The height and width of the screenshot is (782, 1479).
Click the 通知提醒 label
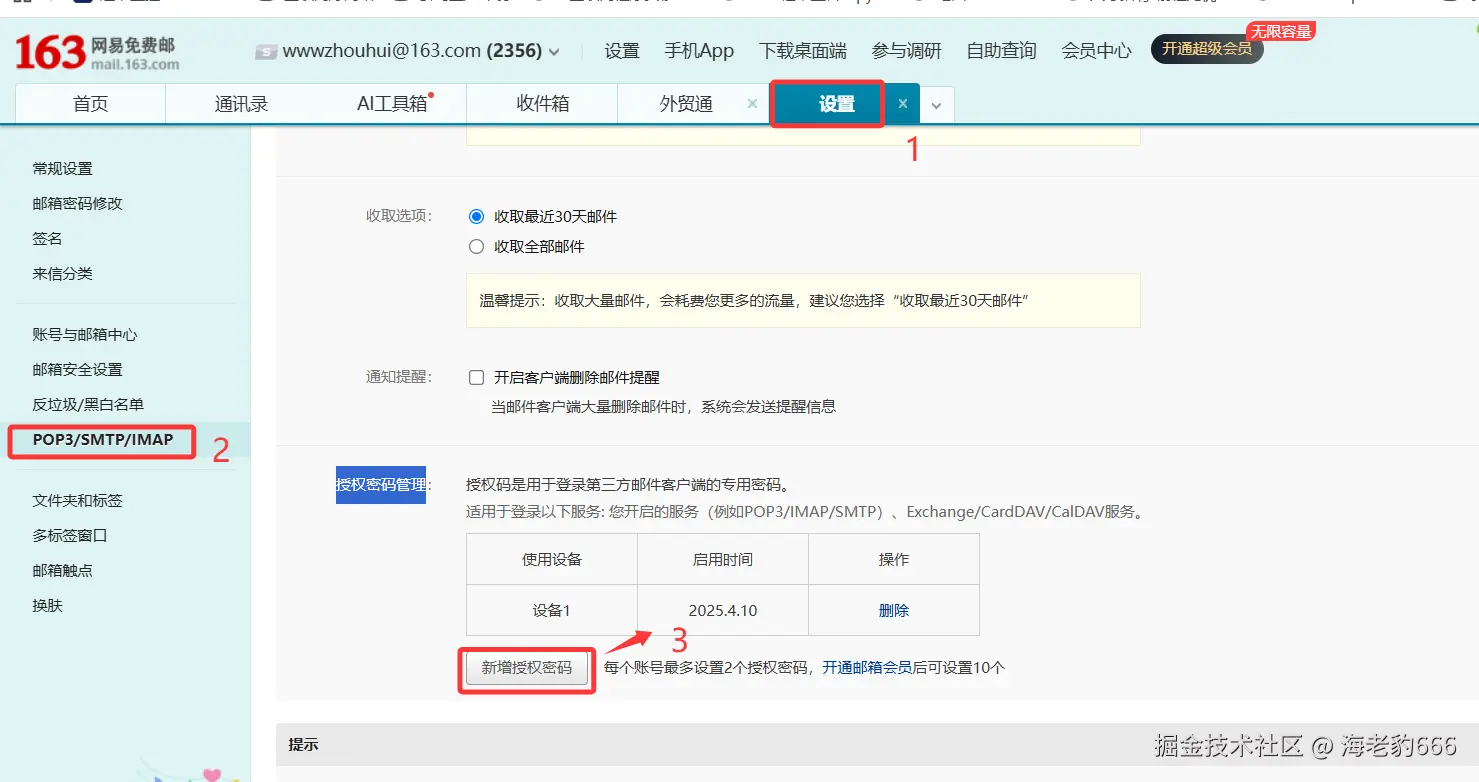398,377
